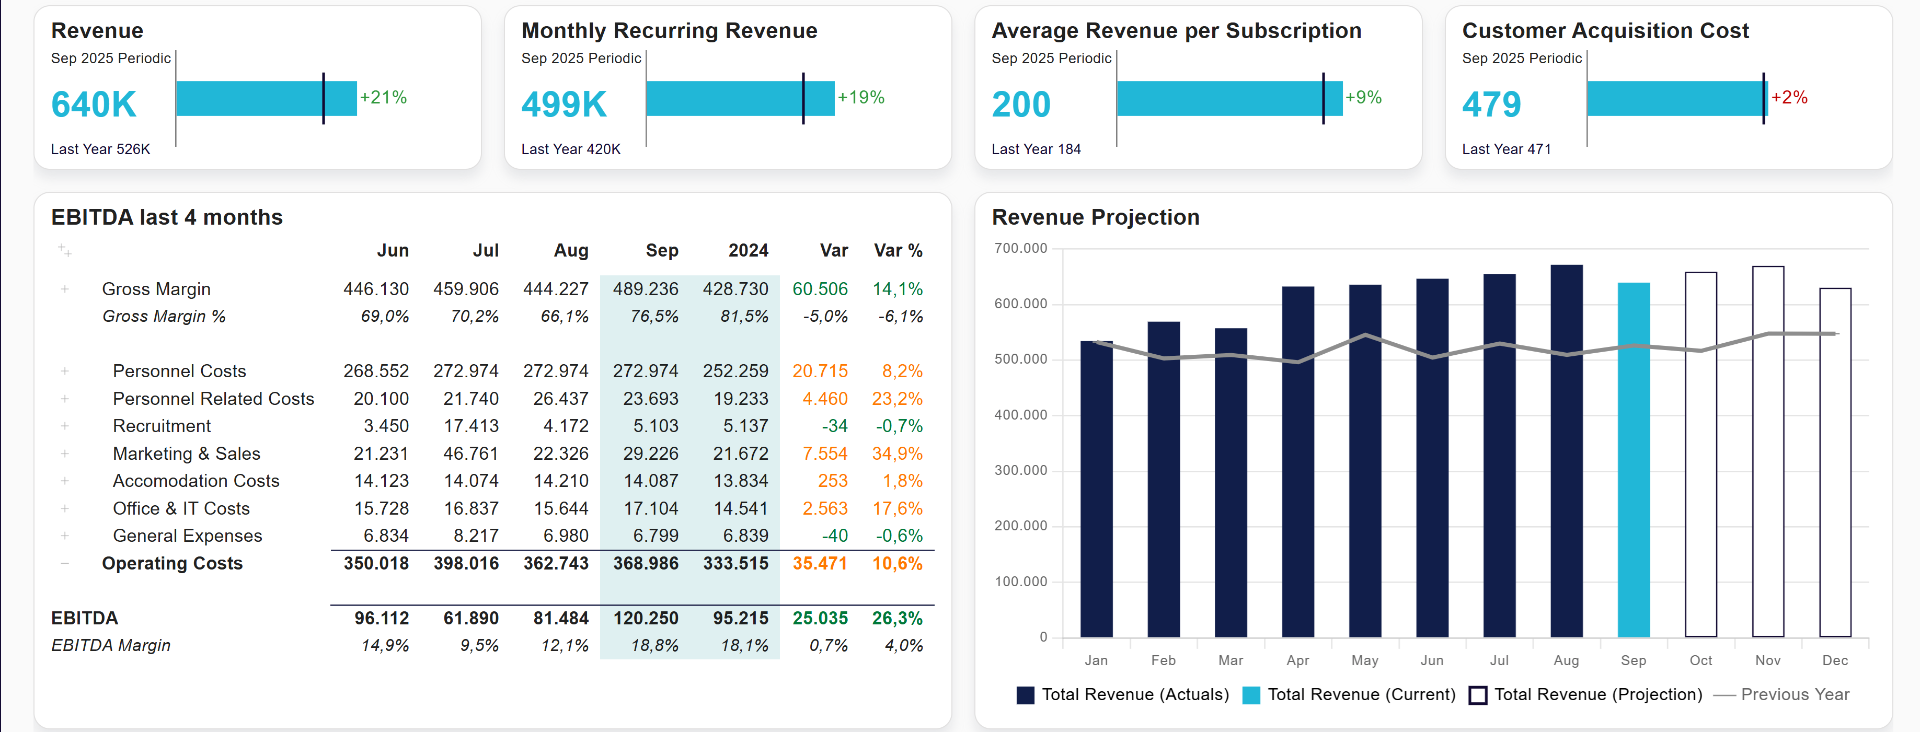Click the 200 average revenue value
Viewport: 1920px width, 732px height.
pyautogui.click(x=1021, y=104)
